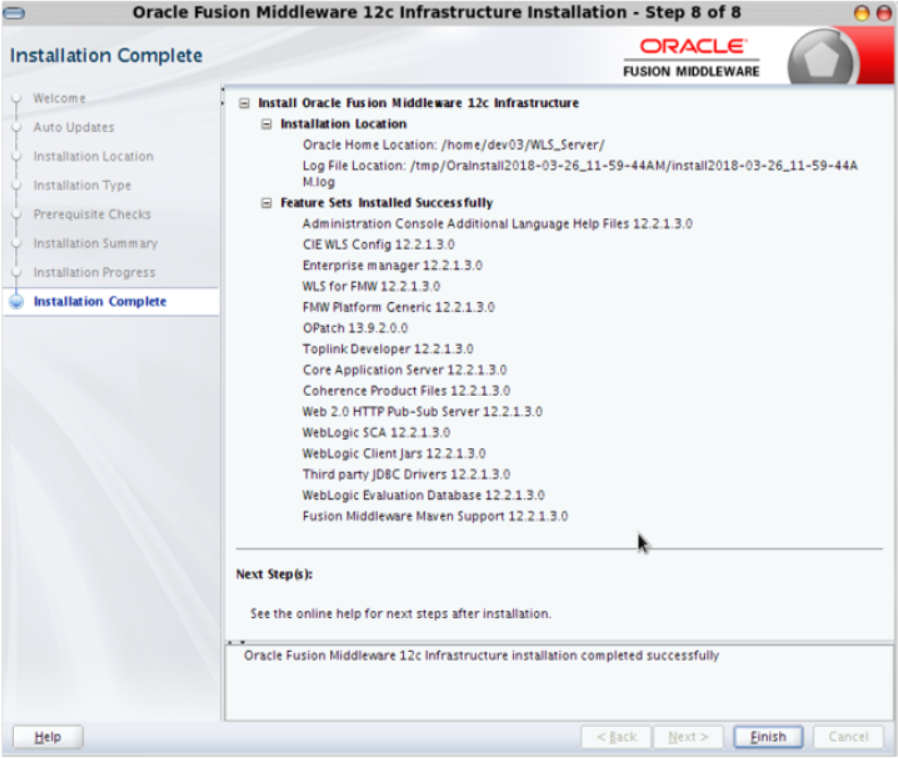Screen dimensions: 898x759
Task: Select FMW Platform Generic 12.2.1.3.0
Action: pos(399,308)
